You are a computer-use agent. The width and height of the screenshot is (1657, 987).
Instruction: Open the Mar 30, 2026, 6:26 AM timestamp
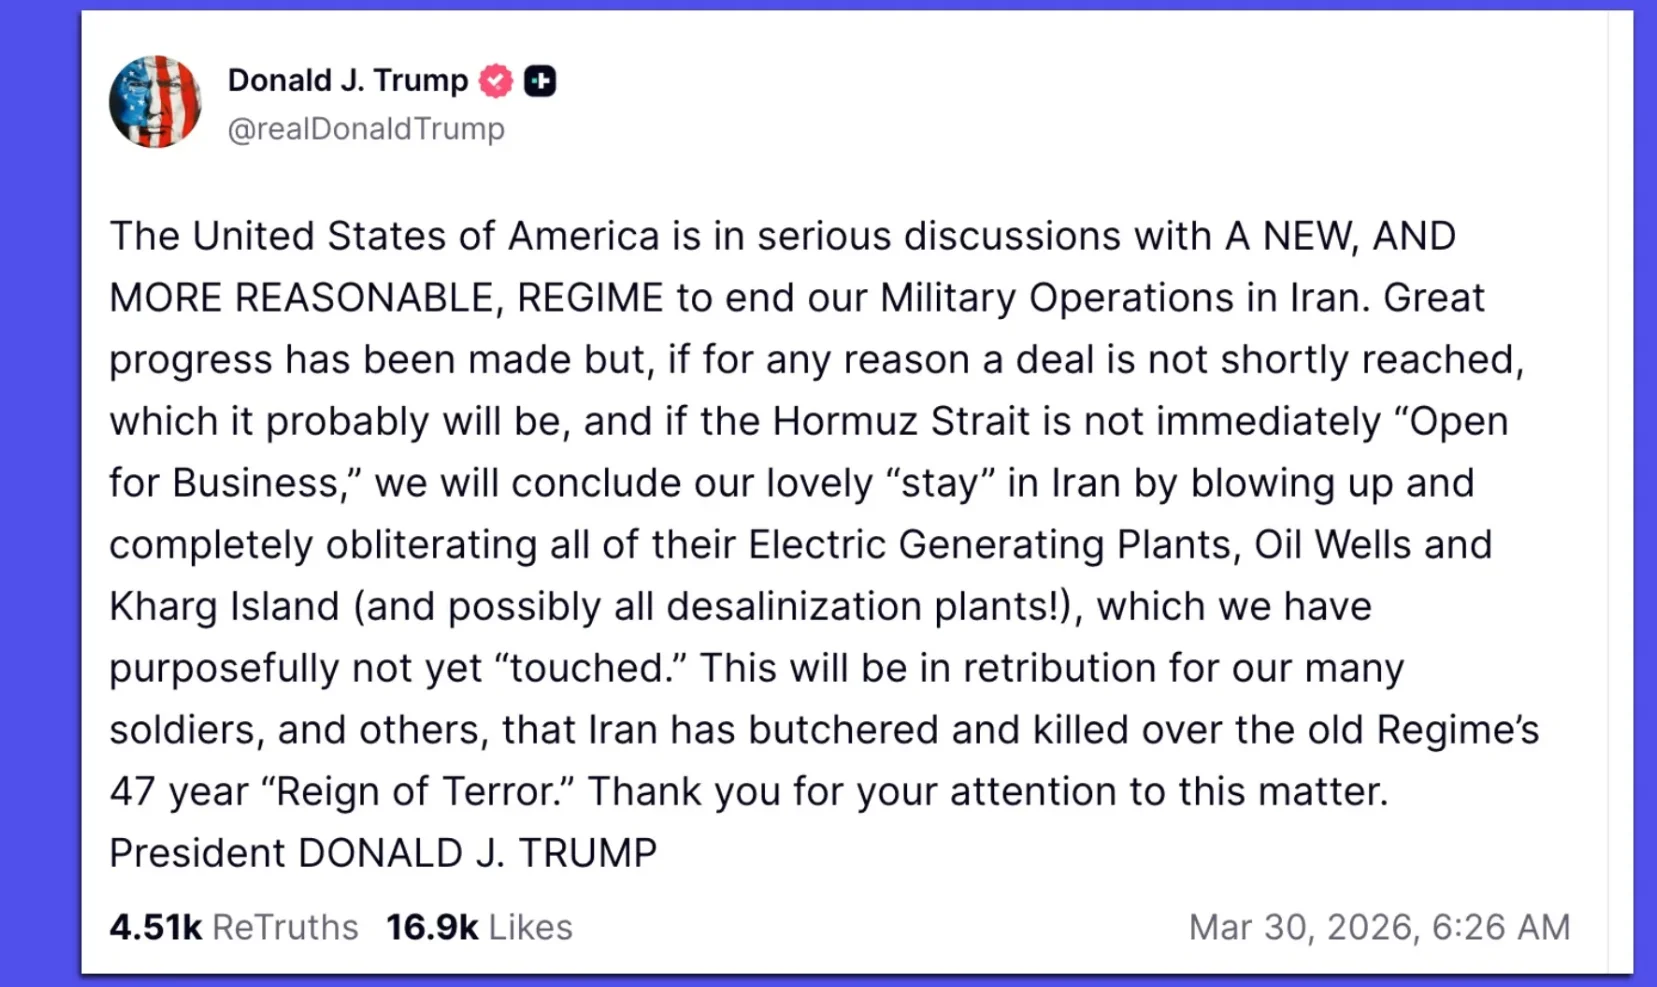point(1379,927)
